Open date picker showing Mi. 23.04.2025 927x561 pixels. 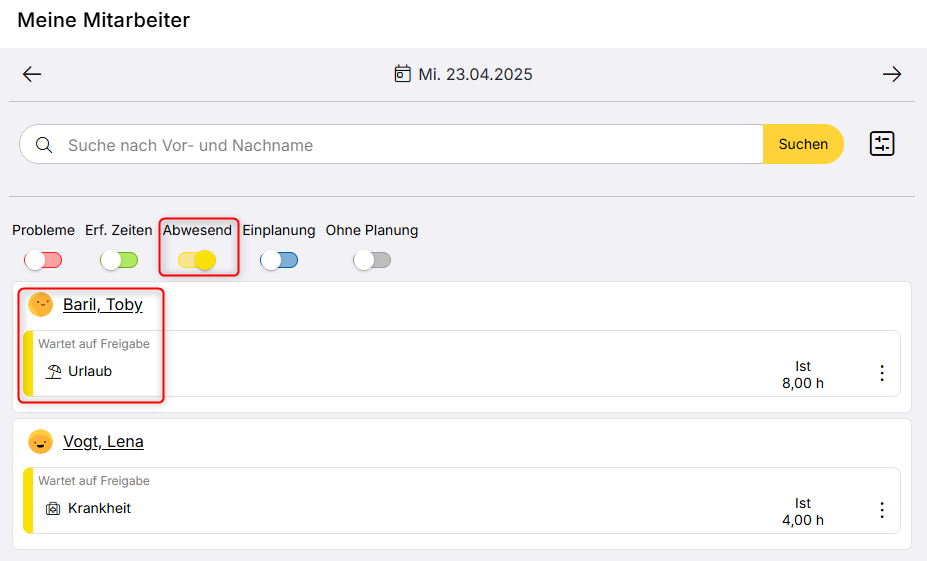coord(475,75)
